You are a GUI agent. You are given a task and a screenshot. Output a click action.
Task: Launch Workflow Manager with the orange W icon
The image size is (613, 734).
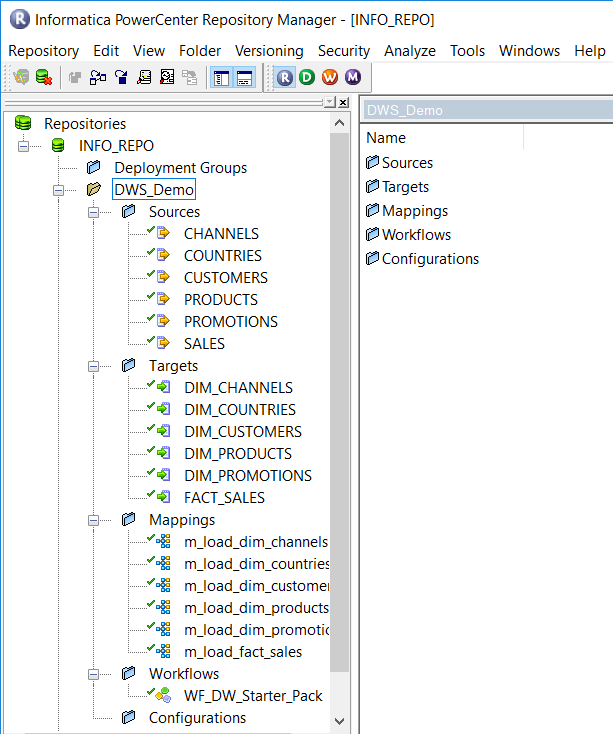[x=330, y=77]
